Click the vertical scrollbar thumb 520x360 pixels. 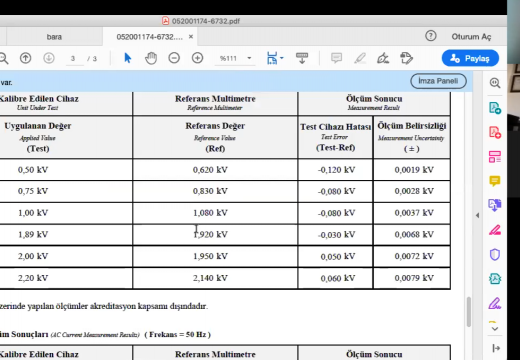(x=469, y=312)
